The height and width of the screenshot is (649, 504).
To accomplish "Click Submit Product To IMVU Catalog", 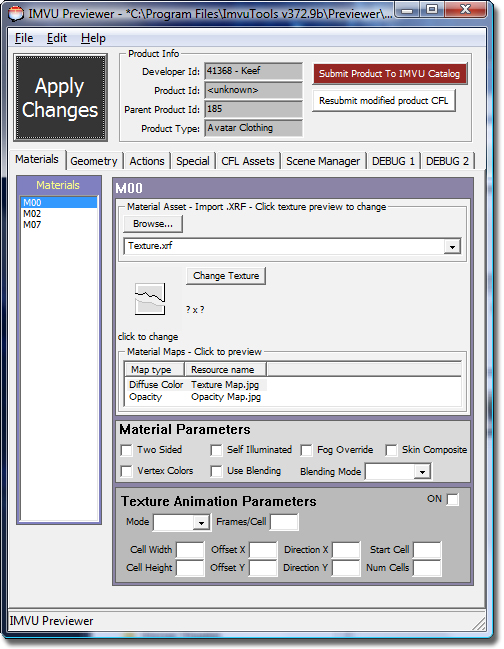I will pyautogui.click(x=389, y=74).
